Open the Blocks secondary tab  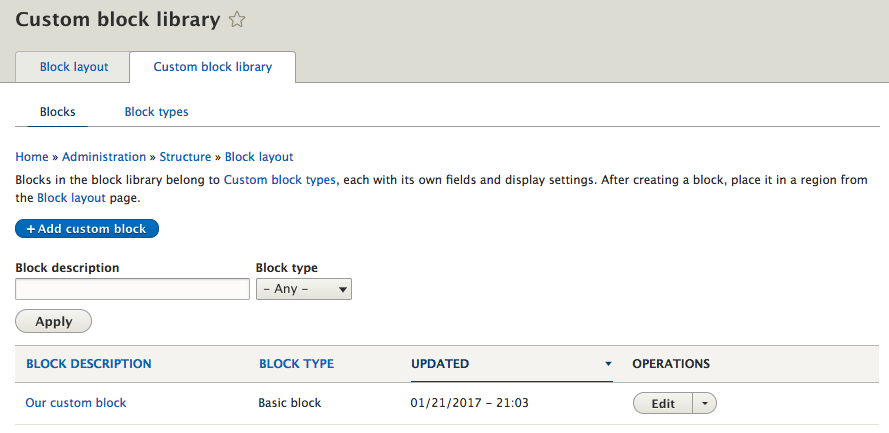click(58, 112)
